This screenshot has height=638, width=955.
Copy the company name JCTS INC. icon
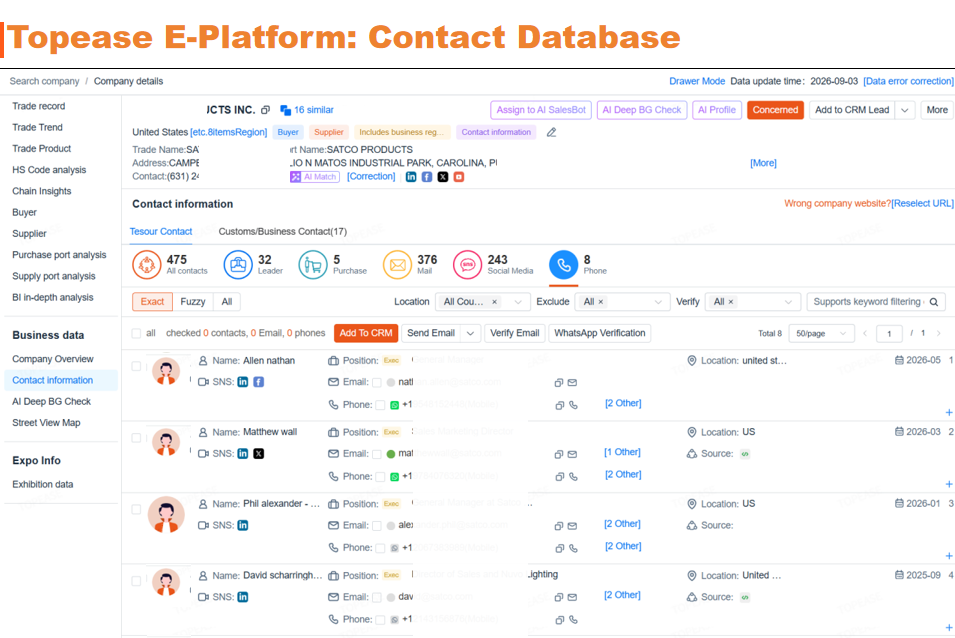pyautogui.click(x=265, y=110)
